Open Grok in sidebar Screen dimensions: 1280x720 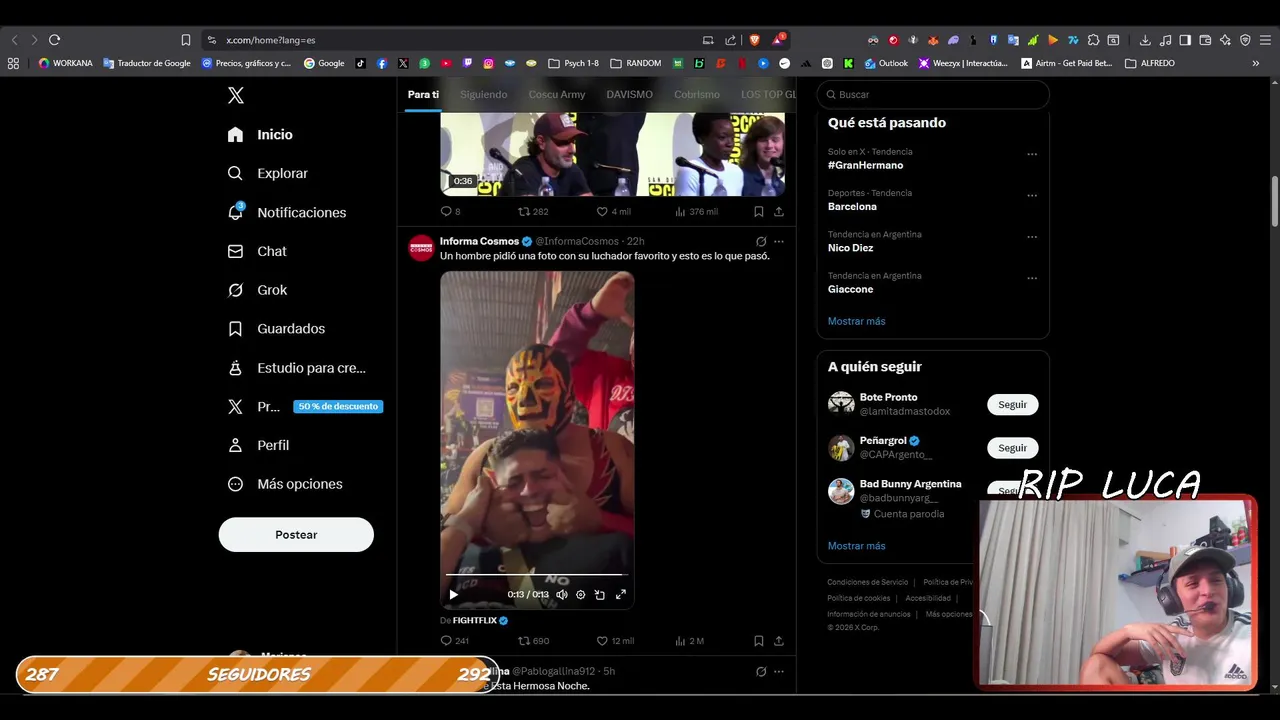[257, 290]
